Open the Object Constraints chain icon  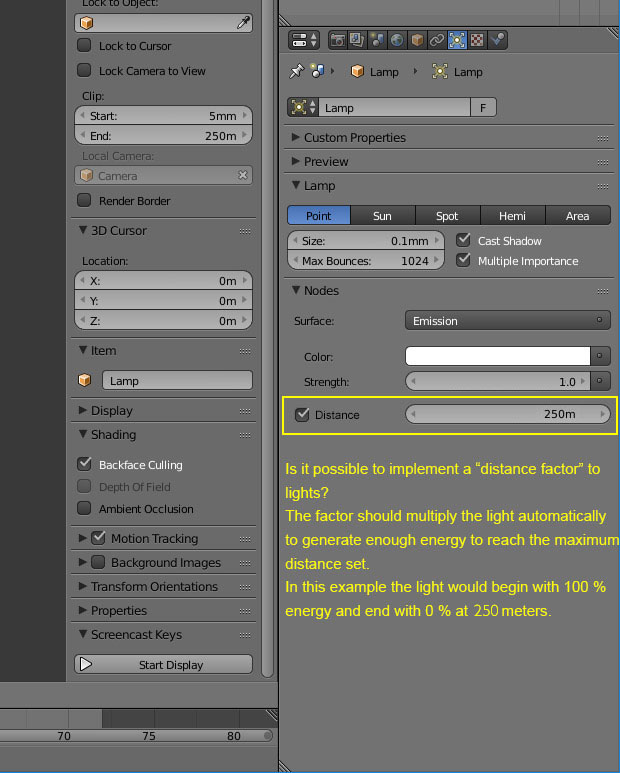(437, 40)
